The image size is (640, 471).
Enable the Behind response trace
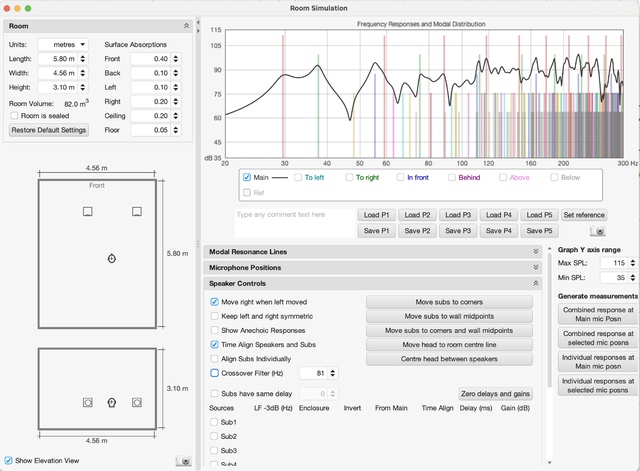[452, 177]
